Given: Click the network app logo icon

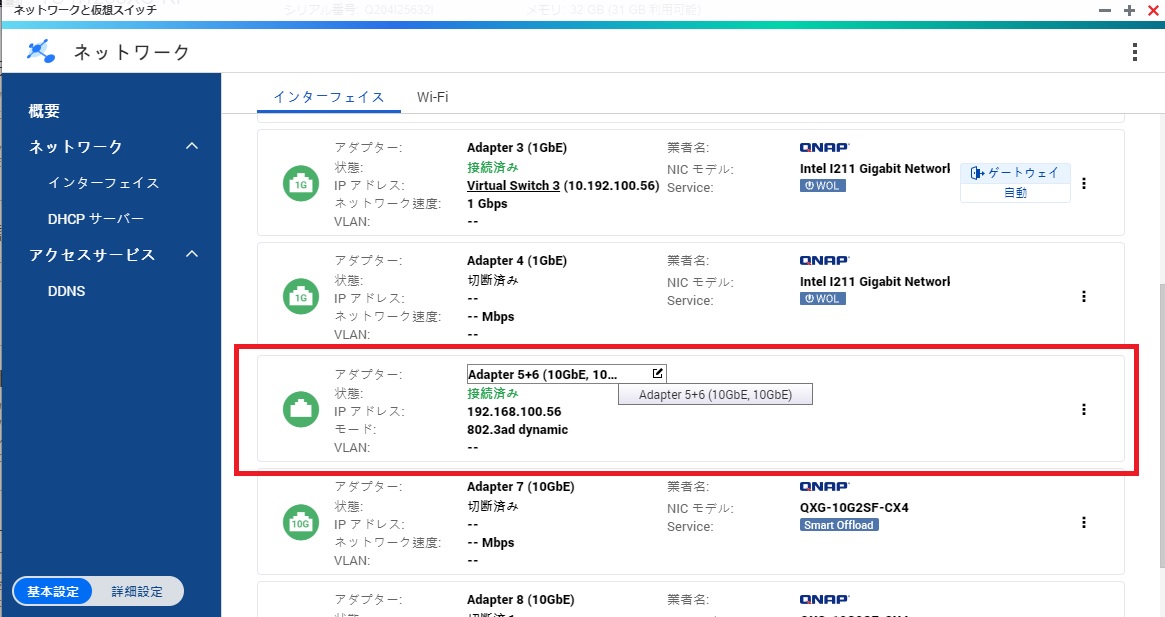Looking at the screenshot, I should tap(40, 52).
